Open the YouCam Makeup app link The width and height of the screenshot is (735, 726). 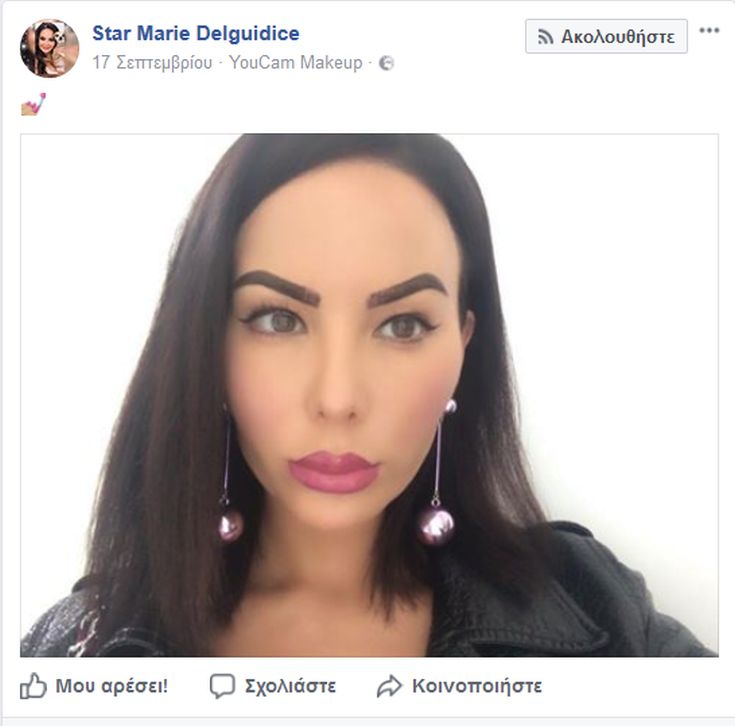click(x=296, y=62)
